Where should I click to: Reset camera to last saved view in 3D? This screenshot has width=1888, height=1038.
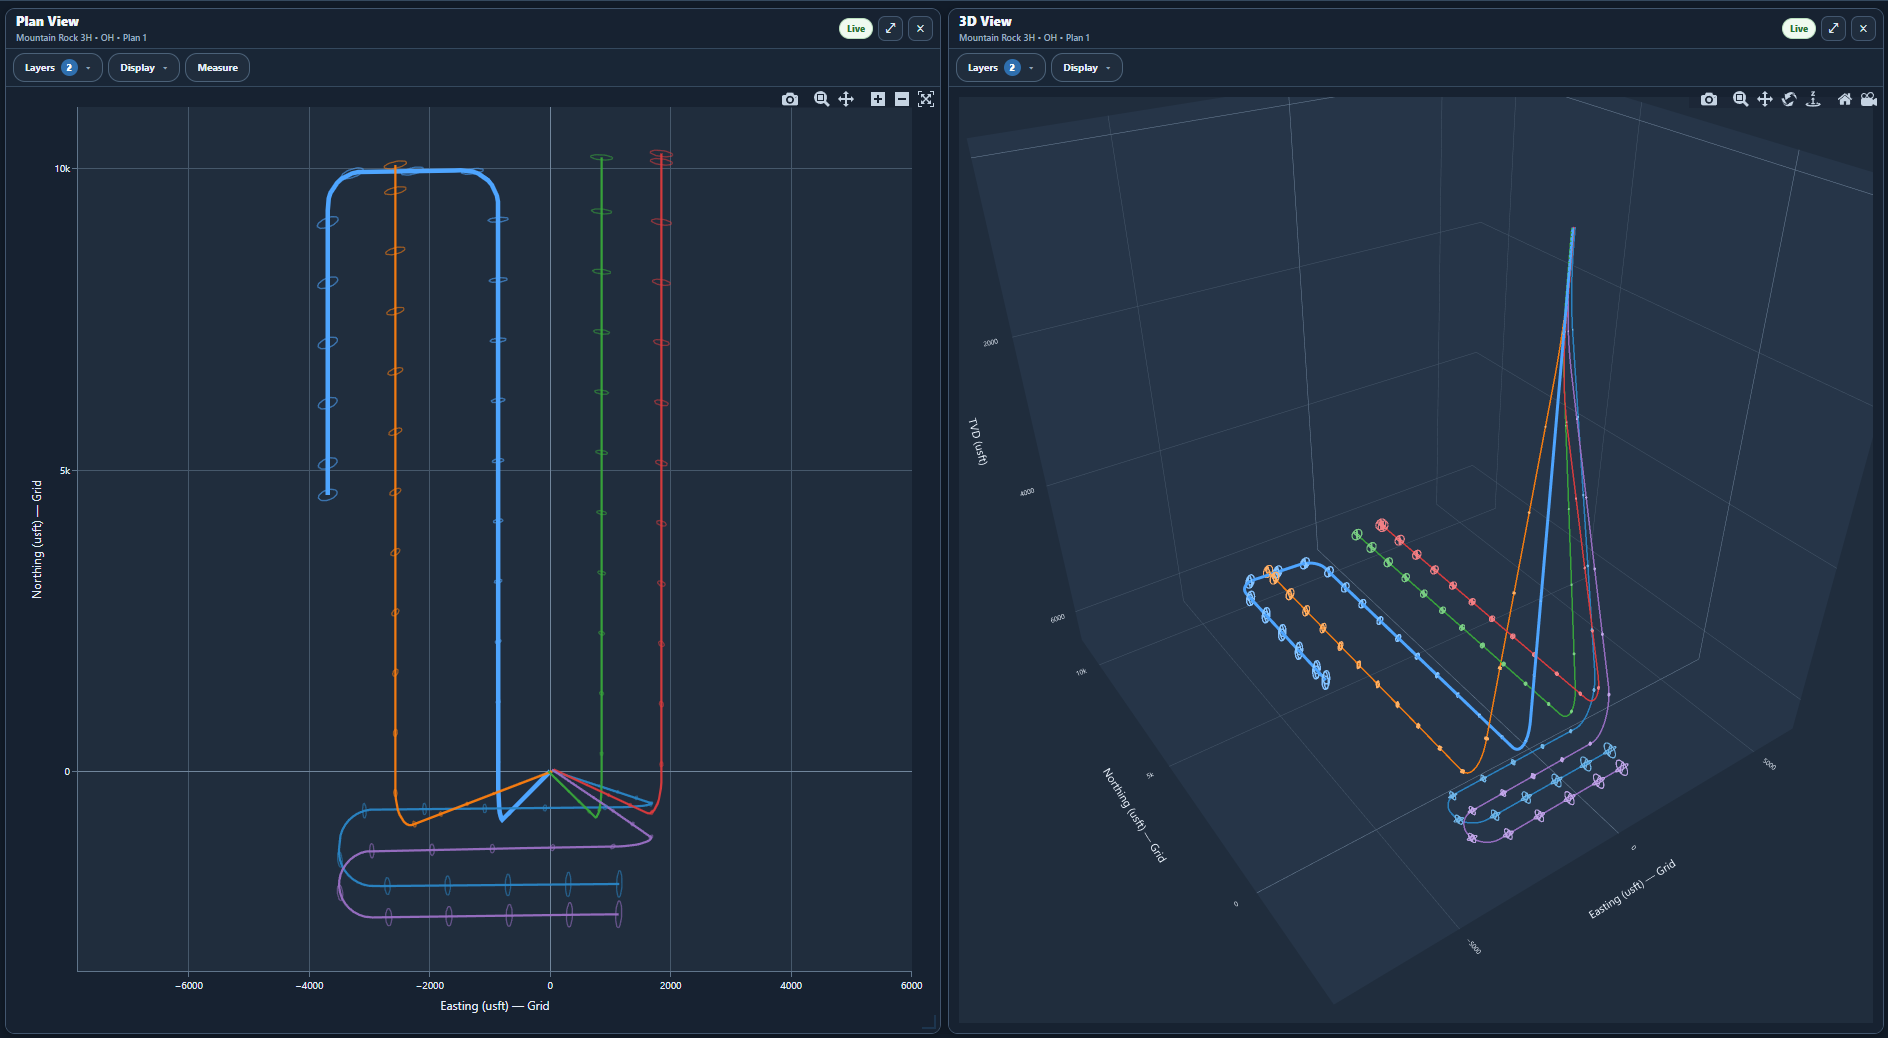[x=1869, y=99]
